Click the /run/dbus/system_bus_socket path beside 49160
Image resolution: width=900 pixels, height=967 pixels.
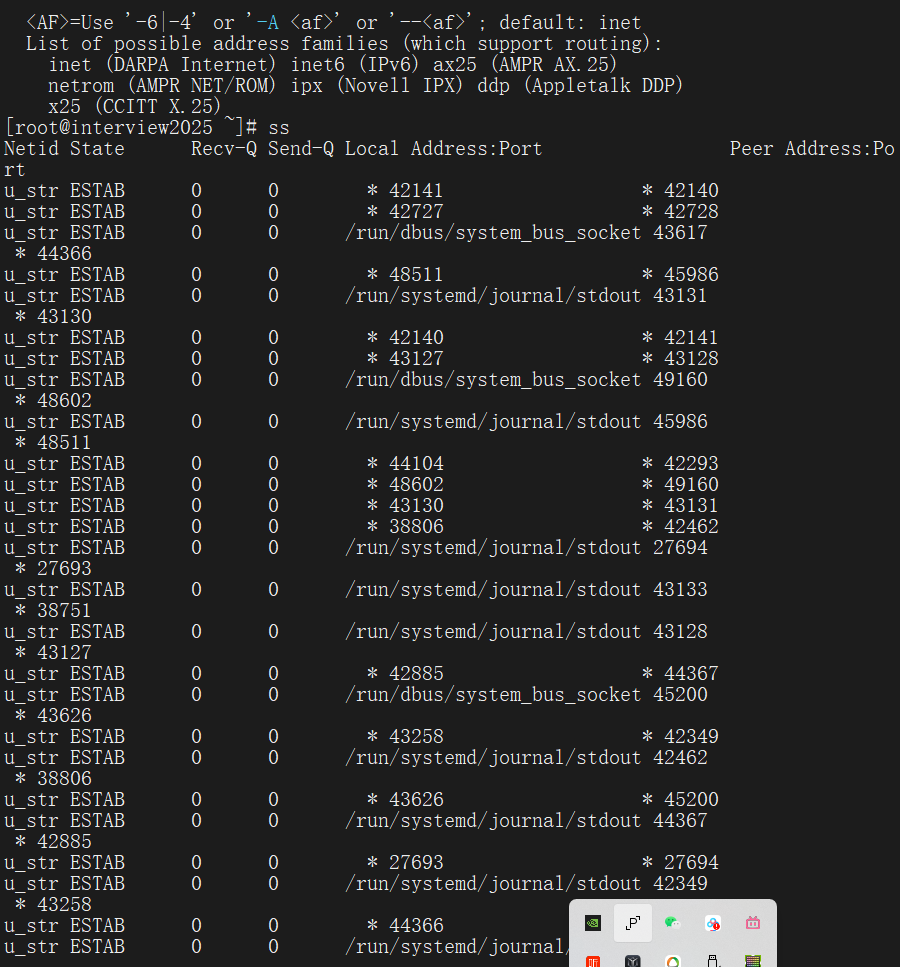[493, 379]
